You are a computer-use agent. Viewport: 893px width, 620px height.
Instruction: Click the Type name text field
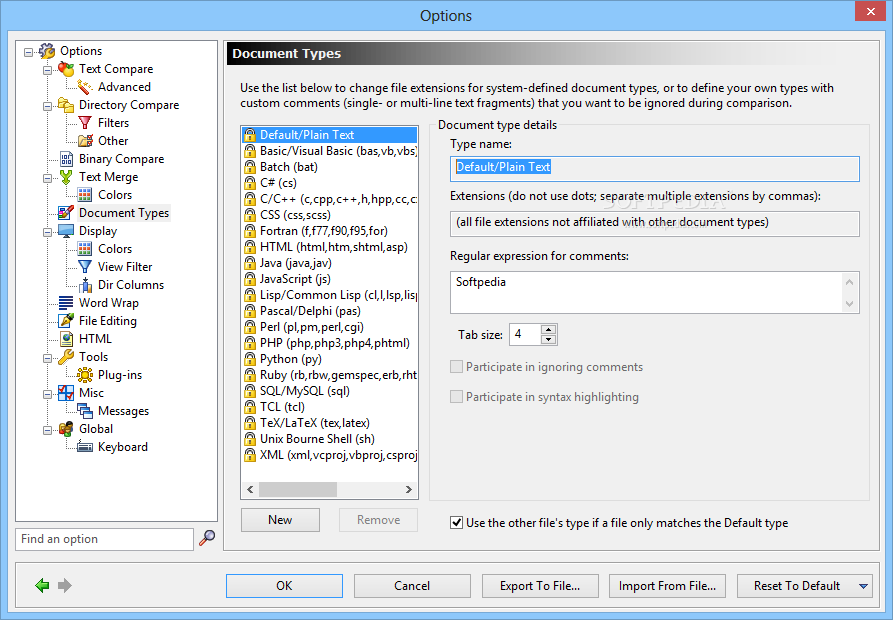point(654,169)
